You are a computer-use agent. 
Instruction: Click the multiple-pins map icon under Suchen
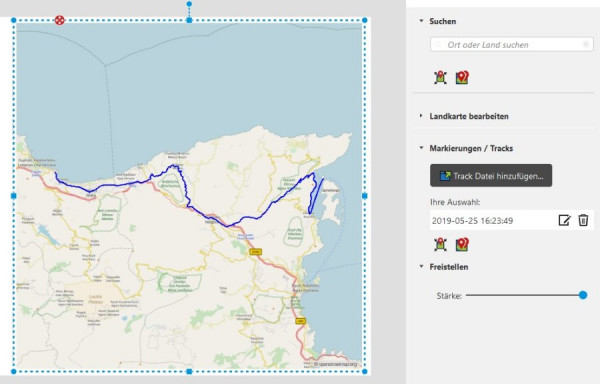click(x=462, y=78)
